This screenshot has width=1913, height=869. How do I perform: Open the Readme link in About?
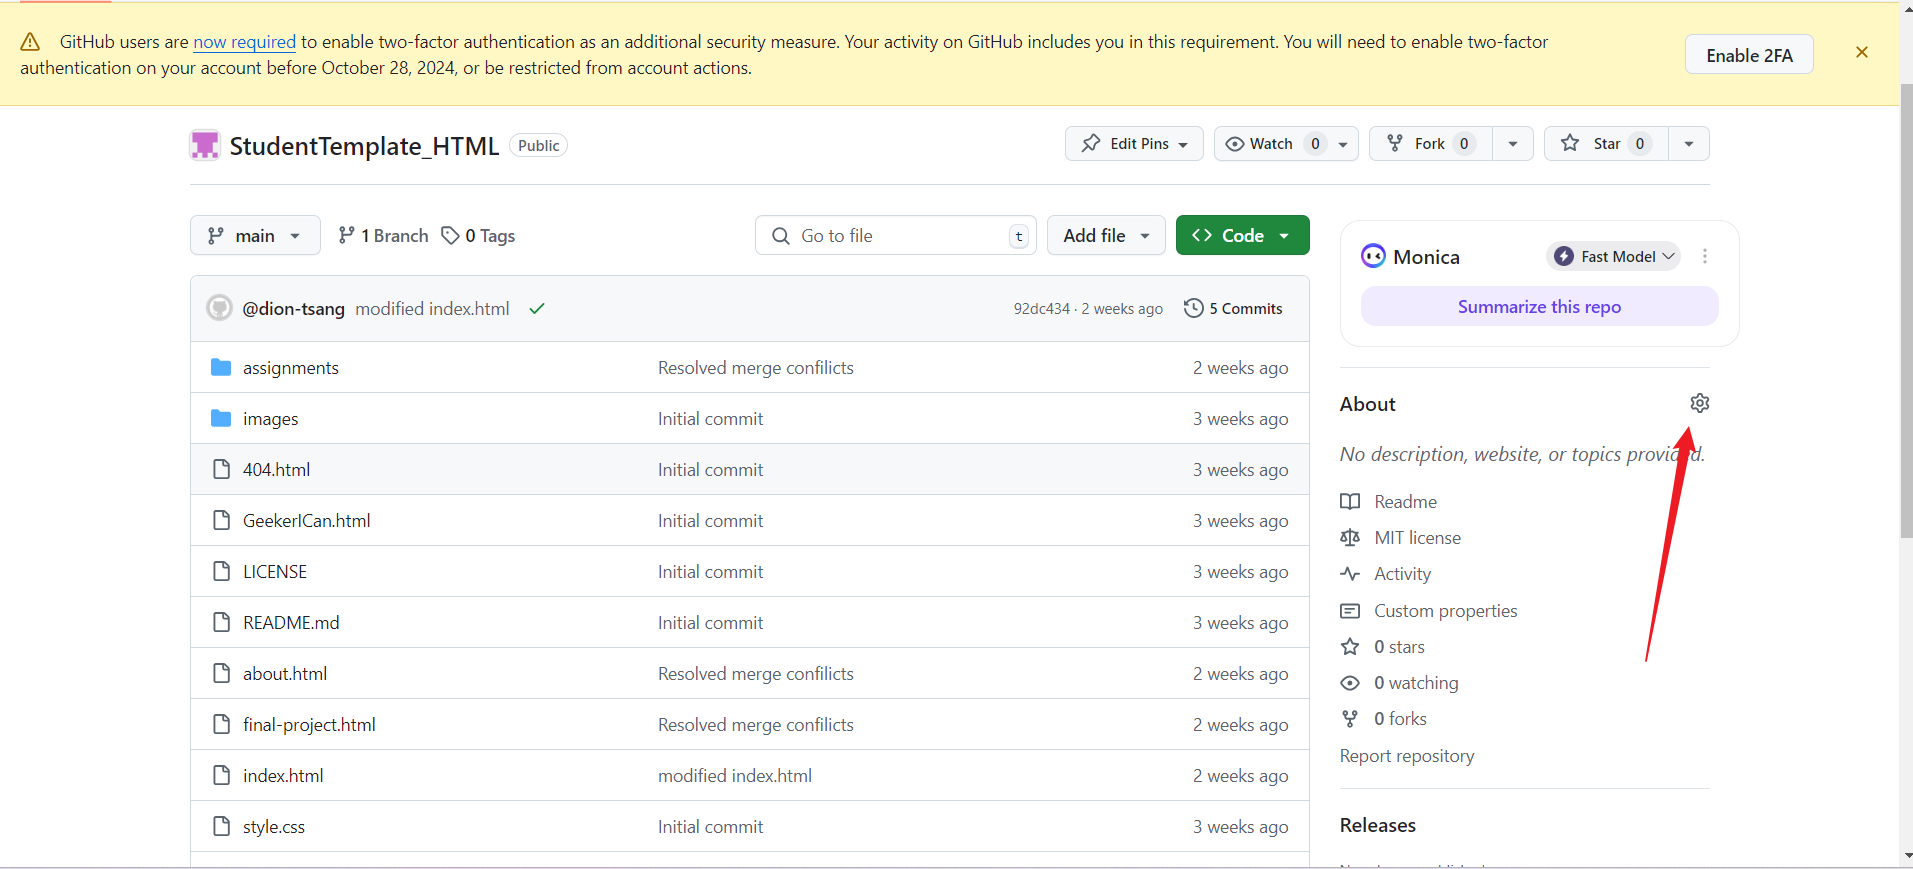tap(1405, 502)
